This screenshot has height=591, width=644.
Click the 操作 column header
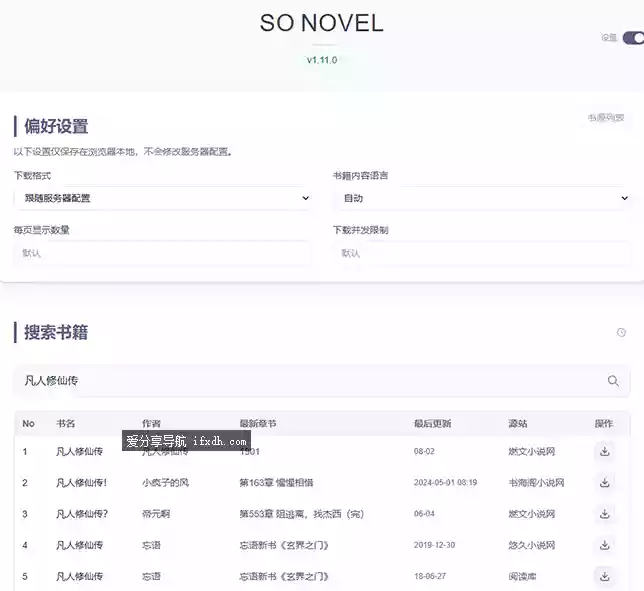click(x=604, y=423)
